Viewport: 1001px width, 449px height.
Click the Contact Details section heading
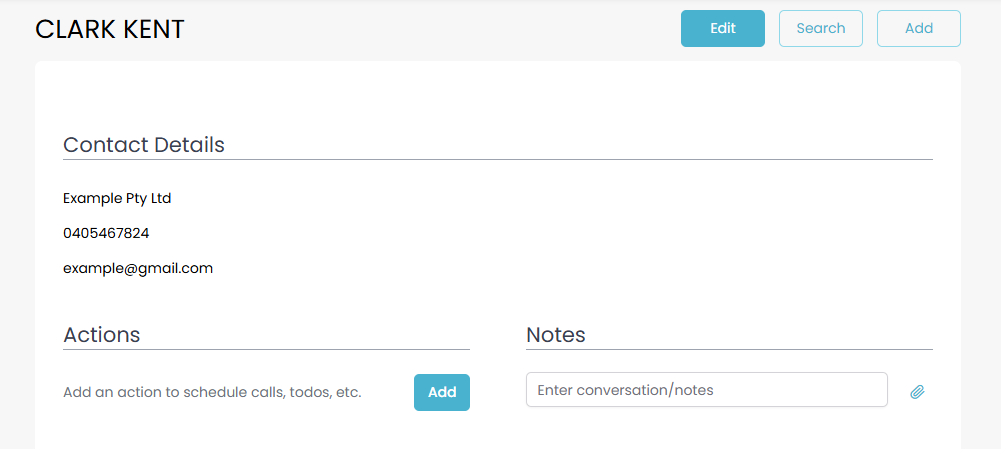pos(144,145)
